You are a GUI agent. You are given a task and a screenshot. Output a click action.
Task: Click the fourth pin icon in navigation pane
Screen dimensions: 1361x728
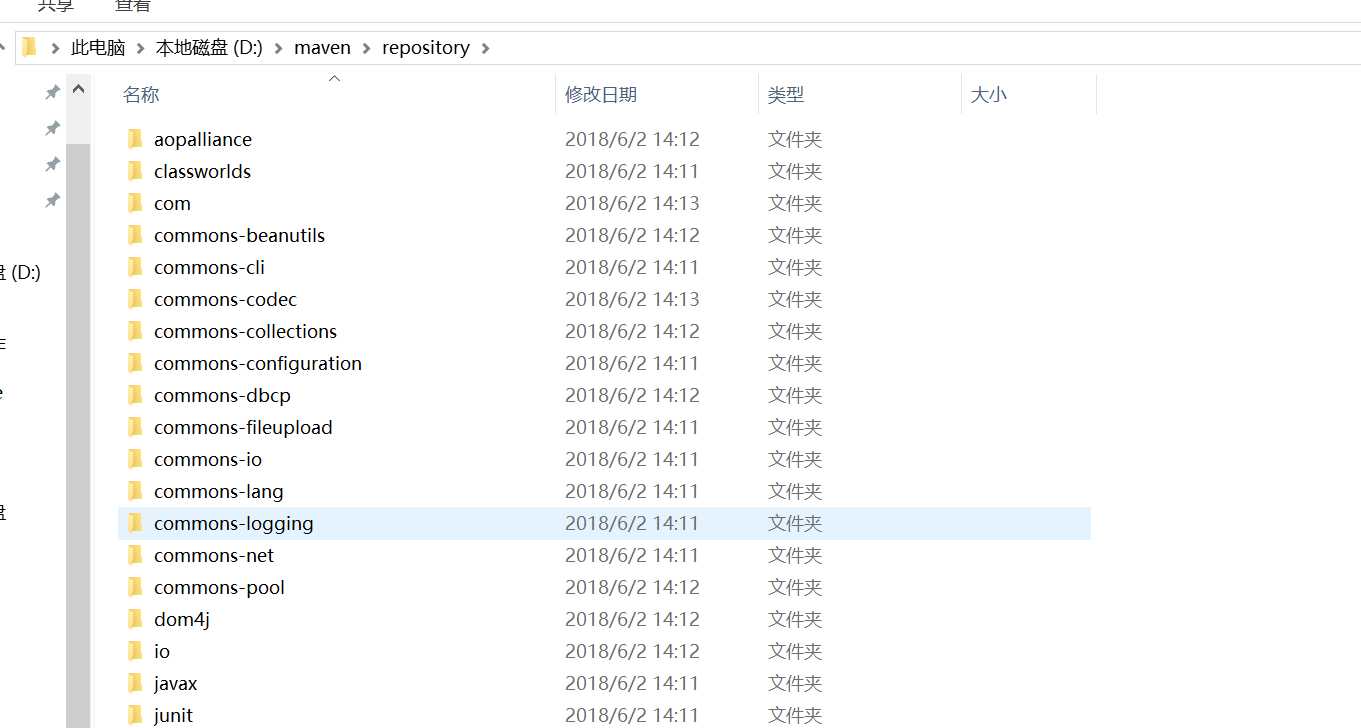[x=52, y=200]
